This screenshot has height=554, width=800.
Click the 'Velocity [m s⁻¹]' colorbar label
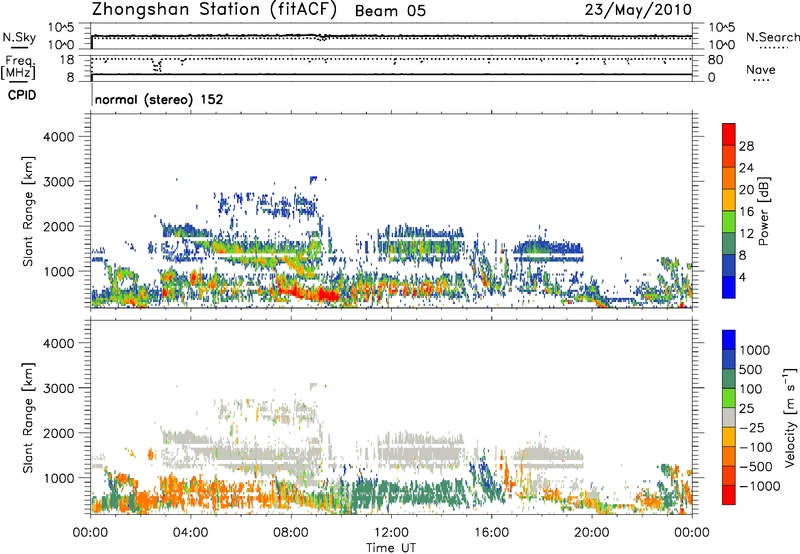(790, 417)
